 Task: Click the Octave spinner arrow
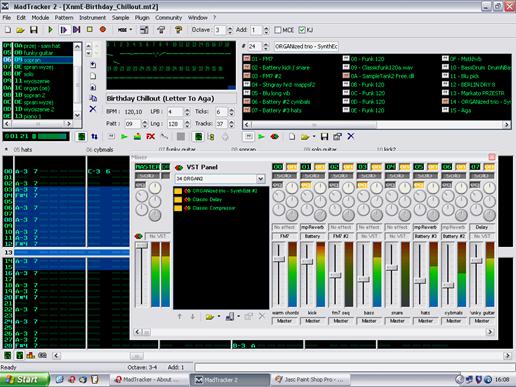tap(229, 30)
